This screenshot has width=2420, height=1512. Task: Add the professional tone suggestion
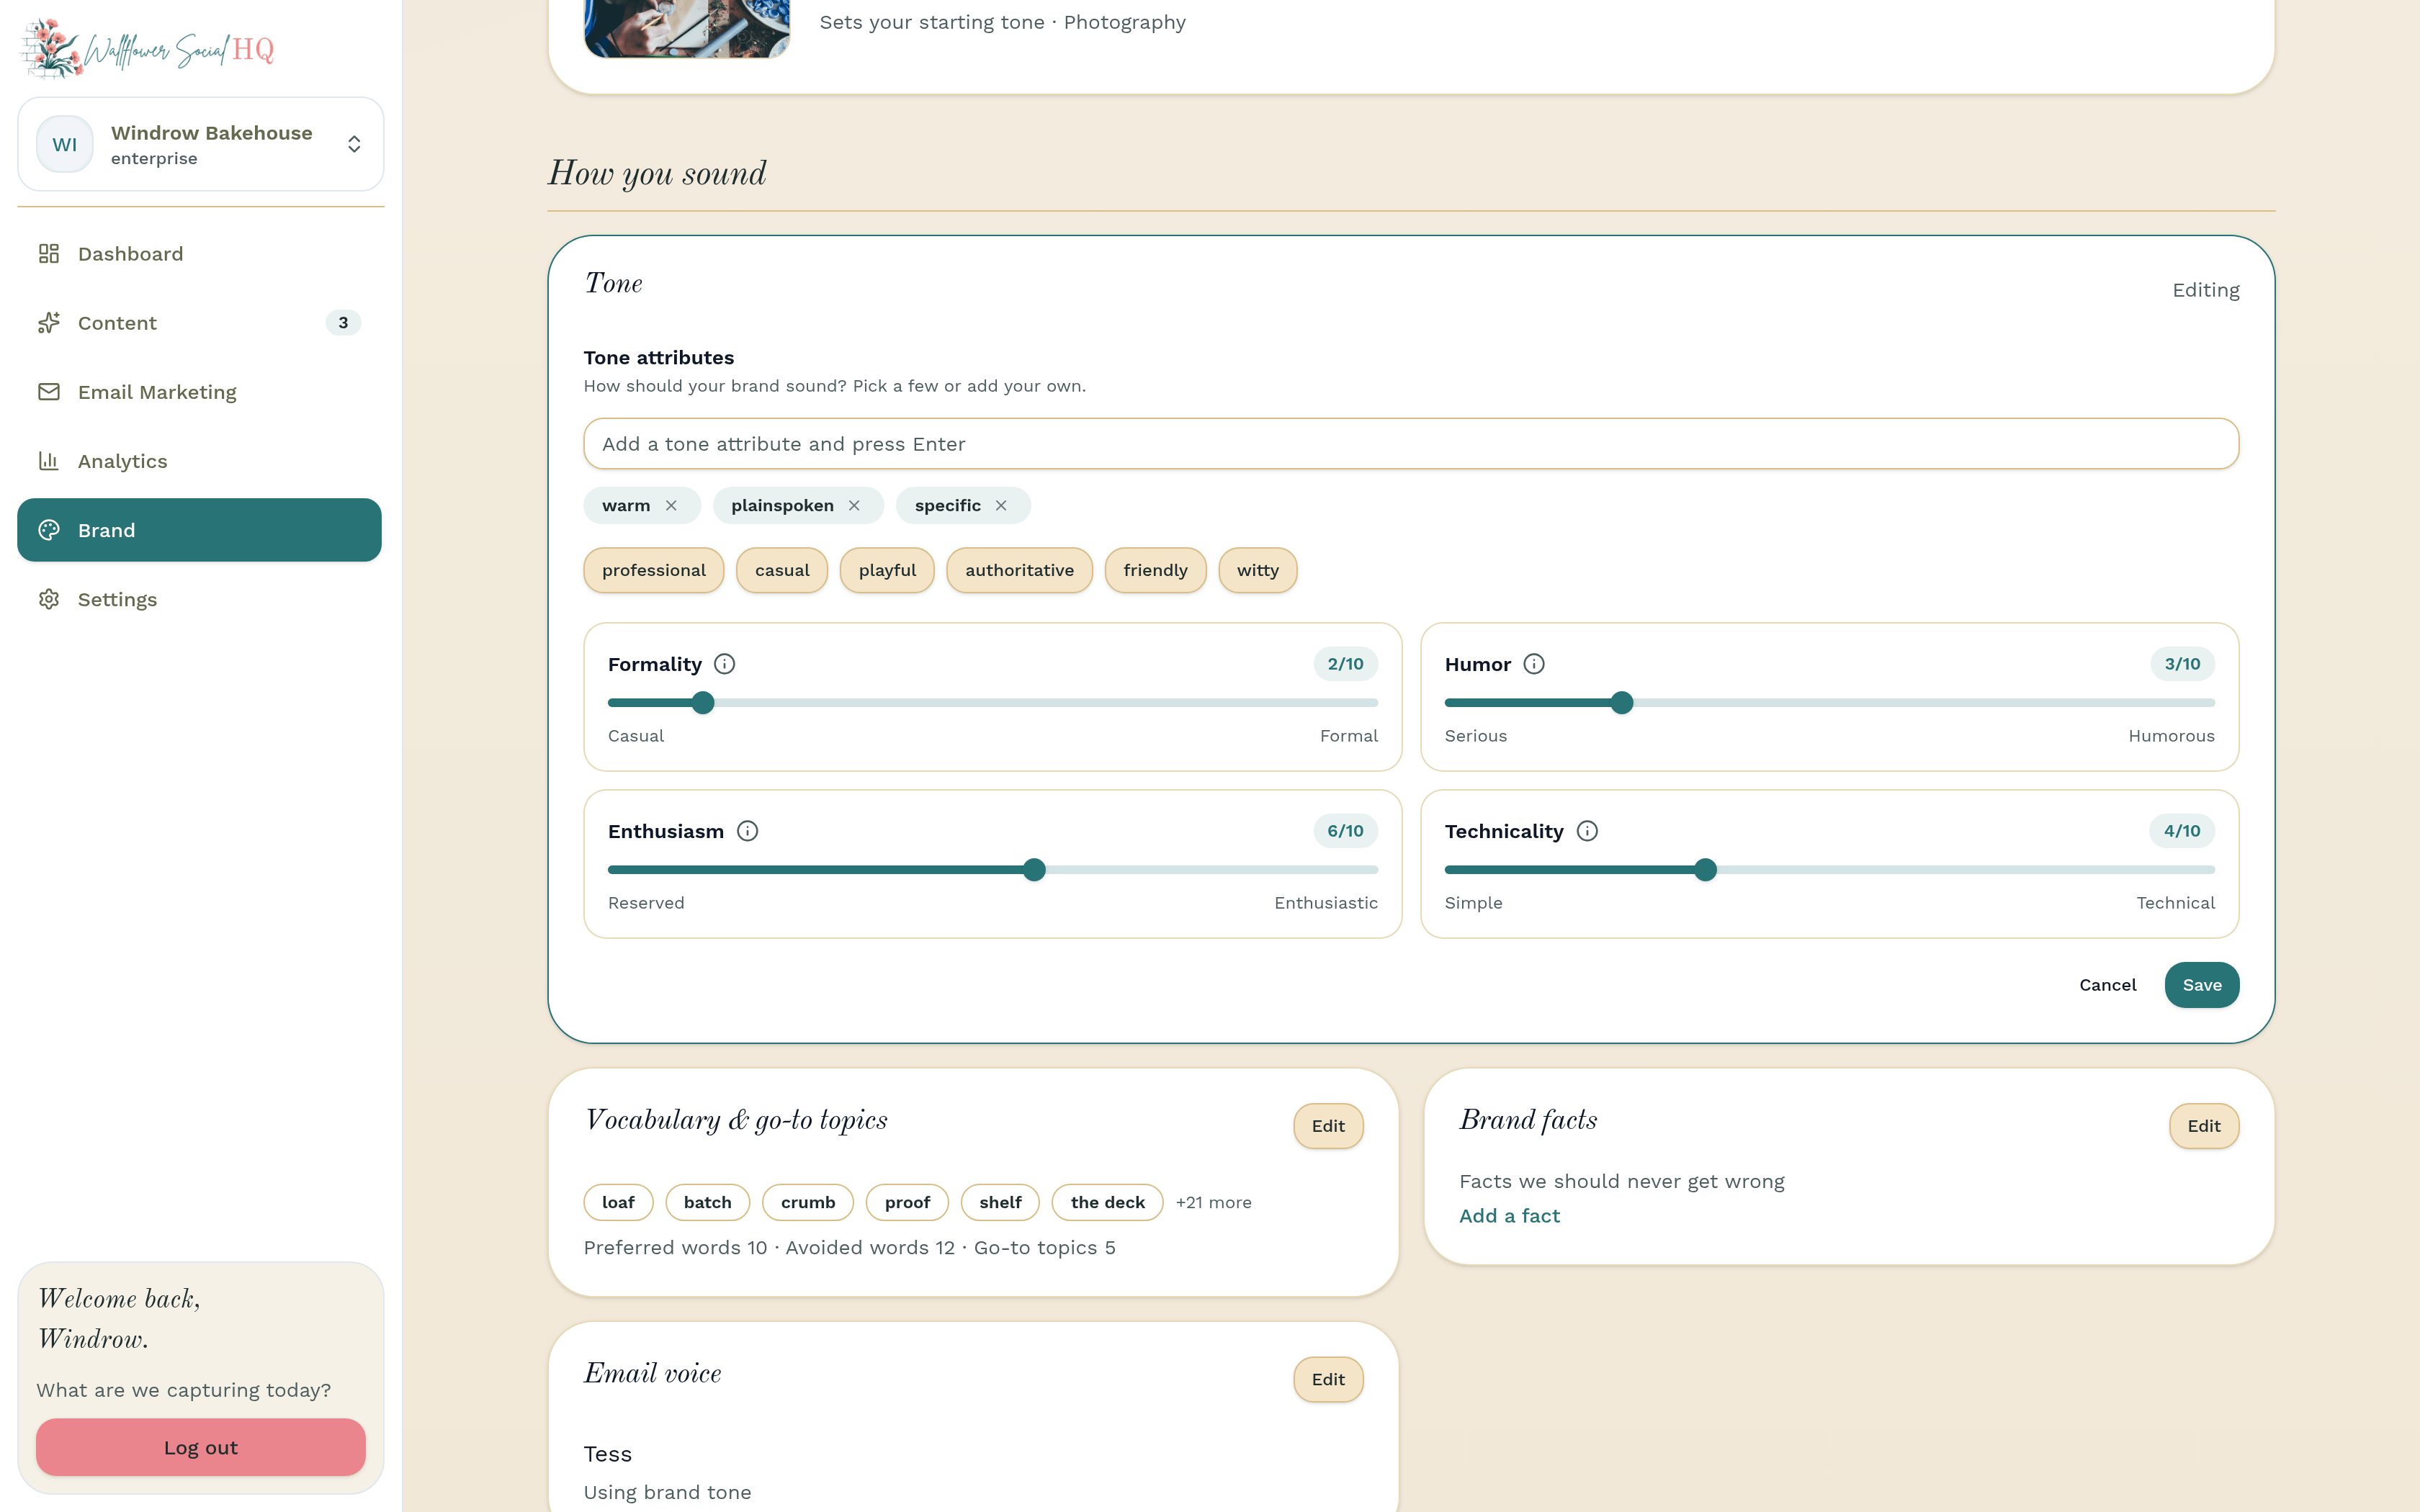654,570
